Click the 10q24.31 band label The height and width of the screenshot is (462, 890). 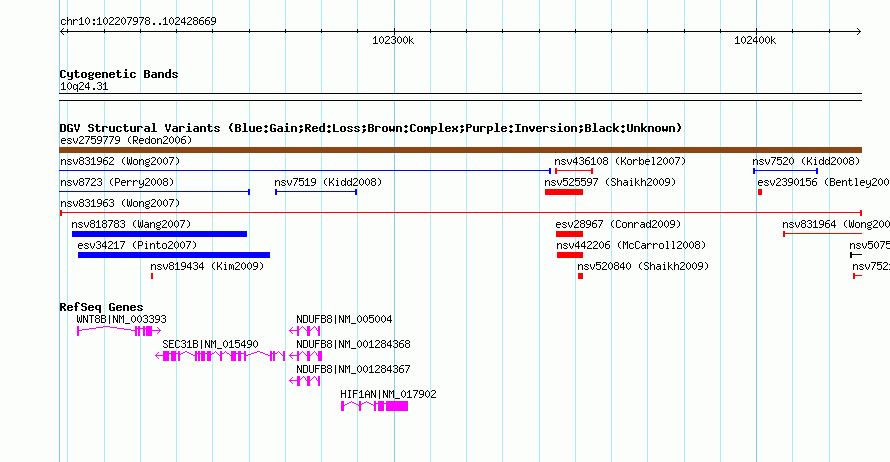click(x=84, y=87)
